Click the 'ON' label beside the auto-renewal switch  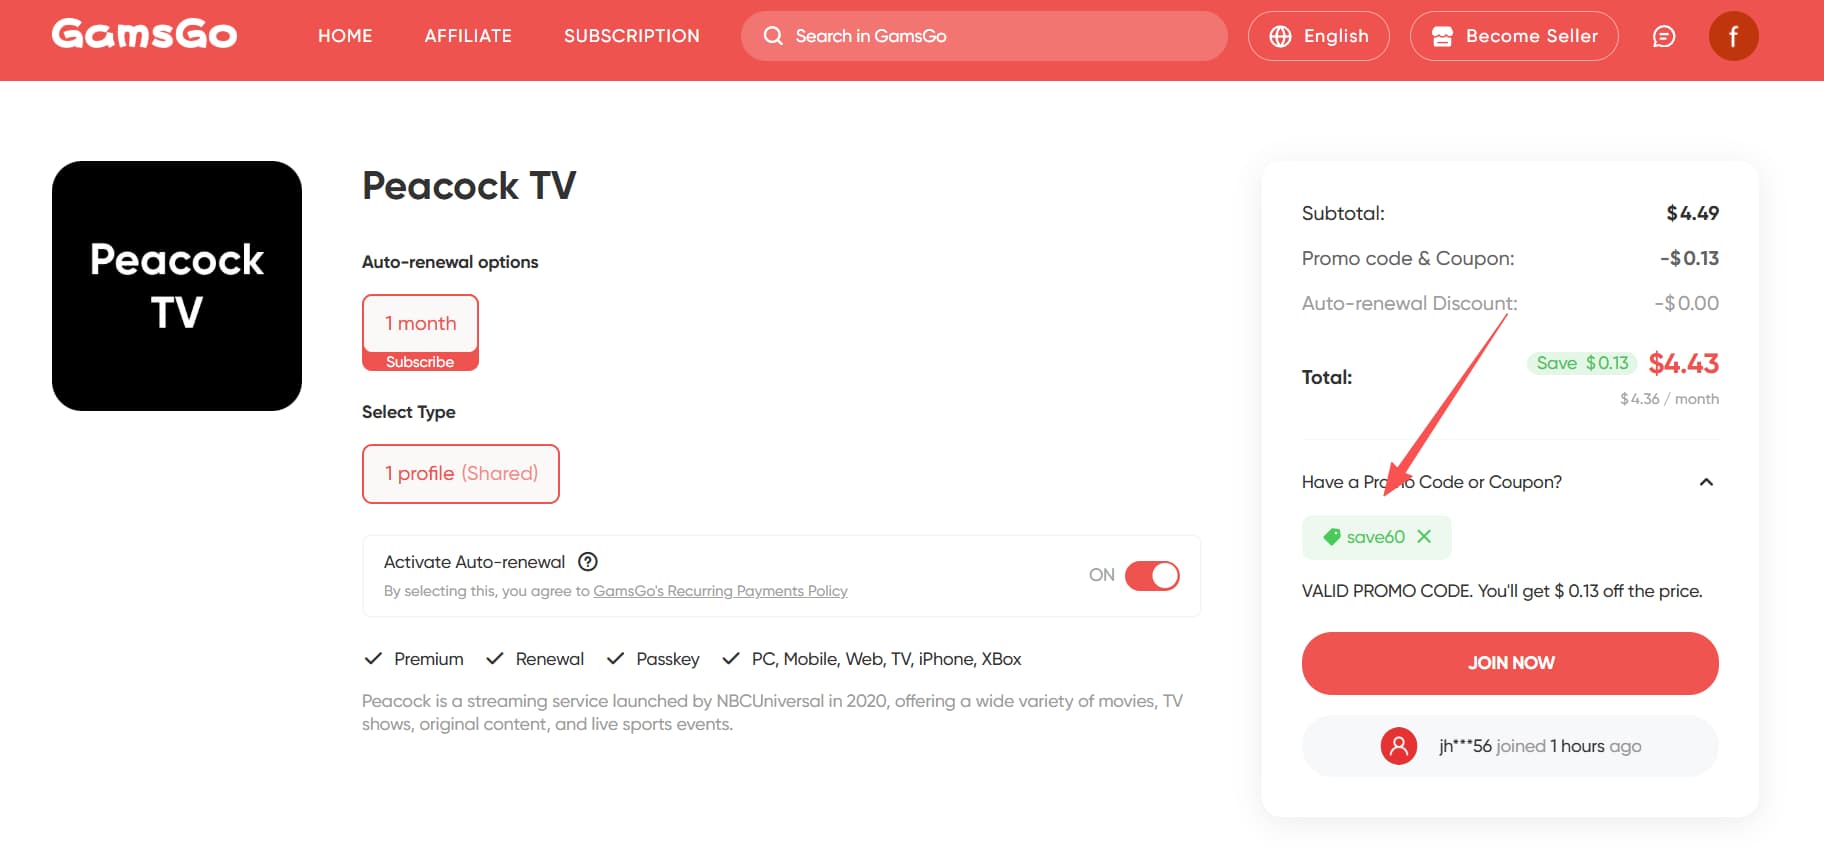pos(1102,575)
